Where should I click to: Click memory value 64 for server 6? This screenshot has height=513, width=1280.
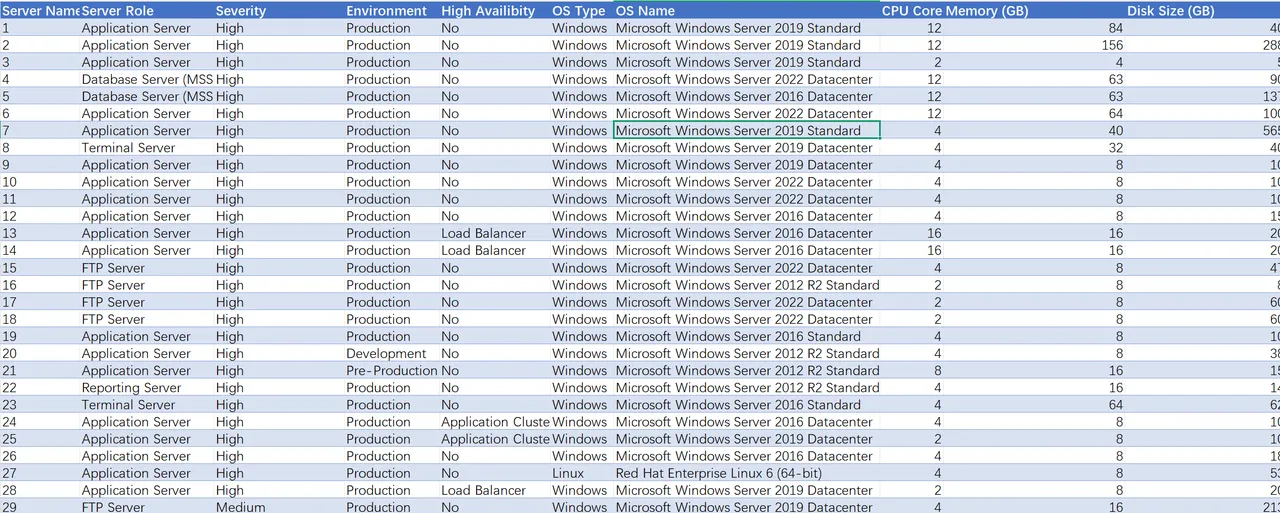1035,114
